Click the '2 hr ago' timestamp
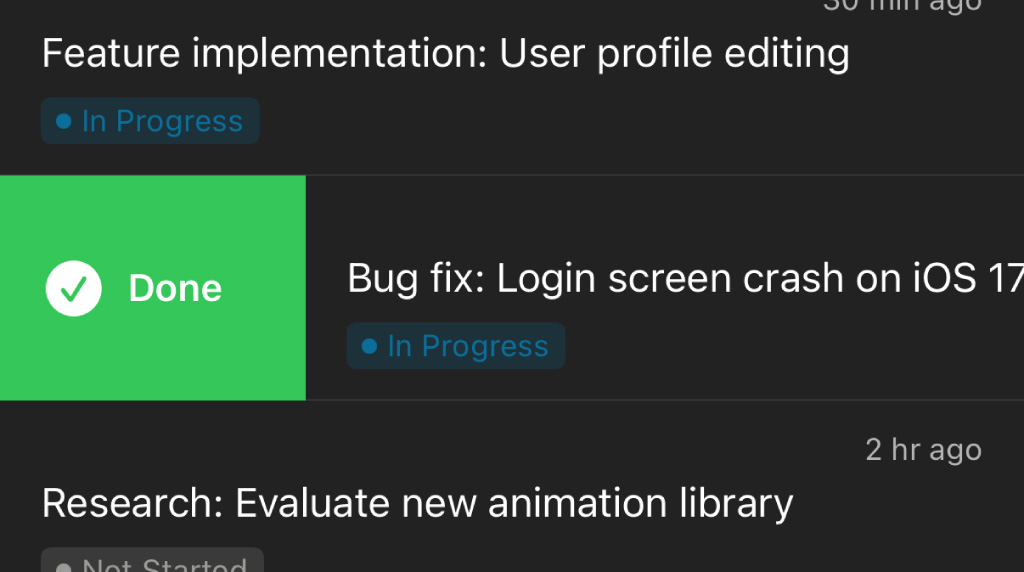1024x572 pixels. 923,450
